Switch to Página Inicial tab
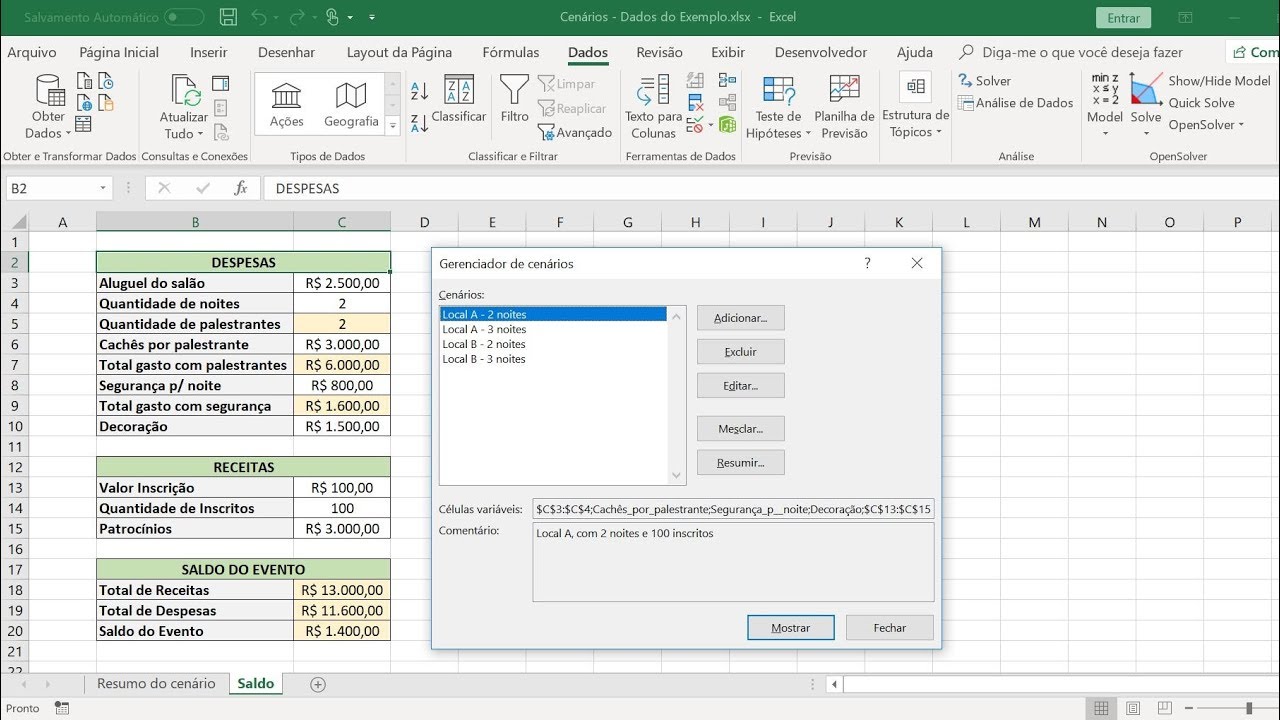 (x=119, y=52)
